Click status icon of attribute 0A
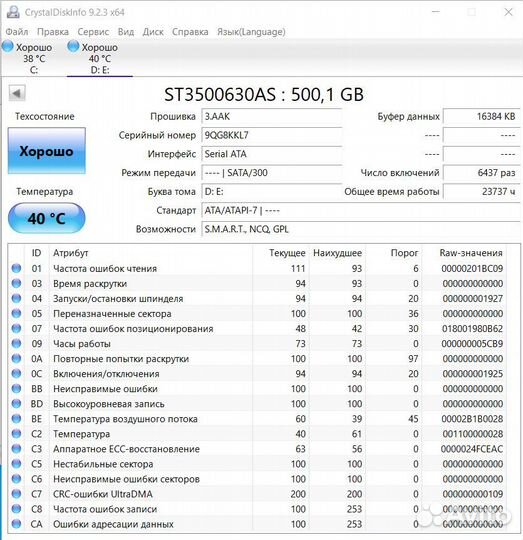 [16, 359]
